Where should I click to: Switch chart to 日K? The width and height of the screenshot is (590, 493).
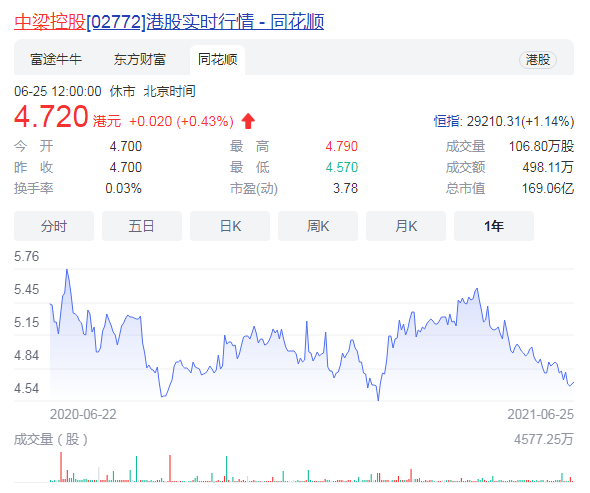(230, 226)
